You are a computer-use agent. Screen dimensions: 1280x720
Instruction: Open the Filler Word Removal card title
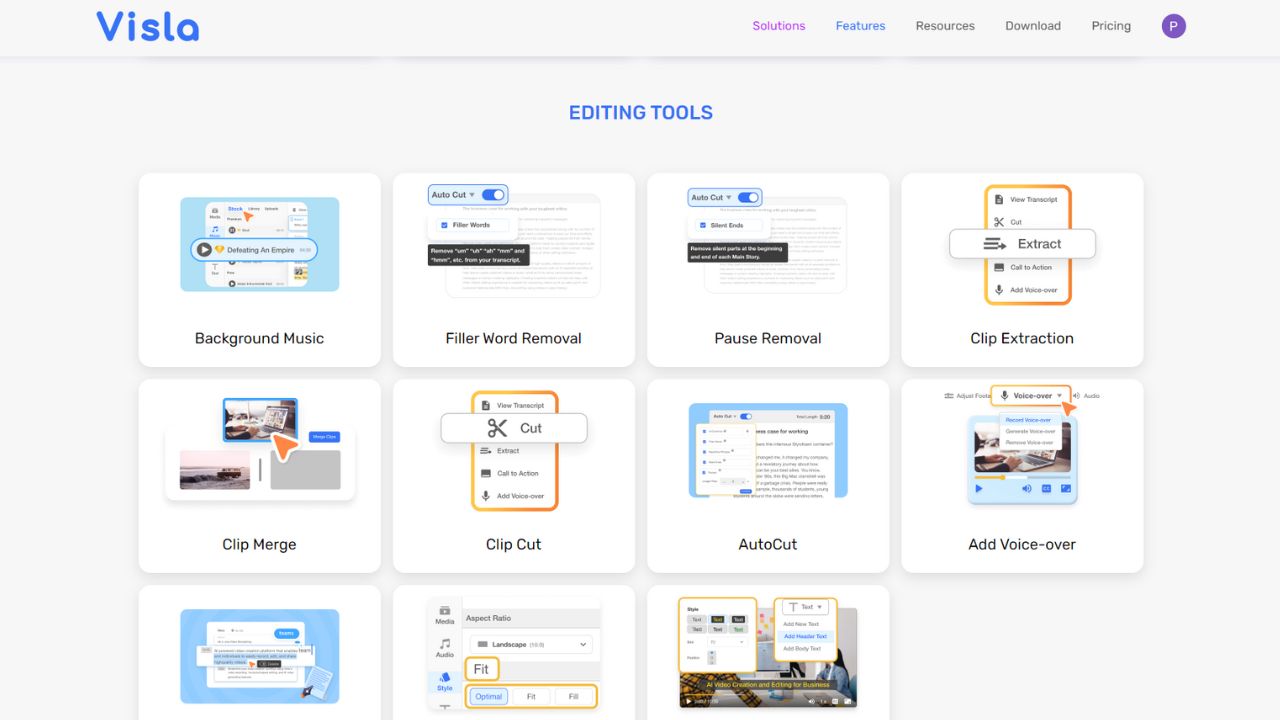point(514,338)
